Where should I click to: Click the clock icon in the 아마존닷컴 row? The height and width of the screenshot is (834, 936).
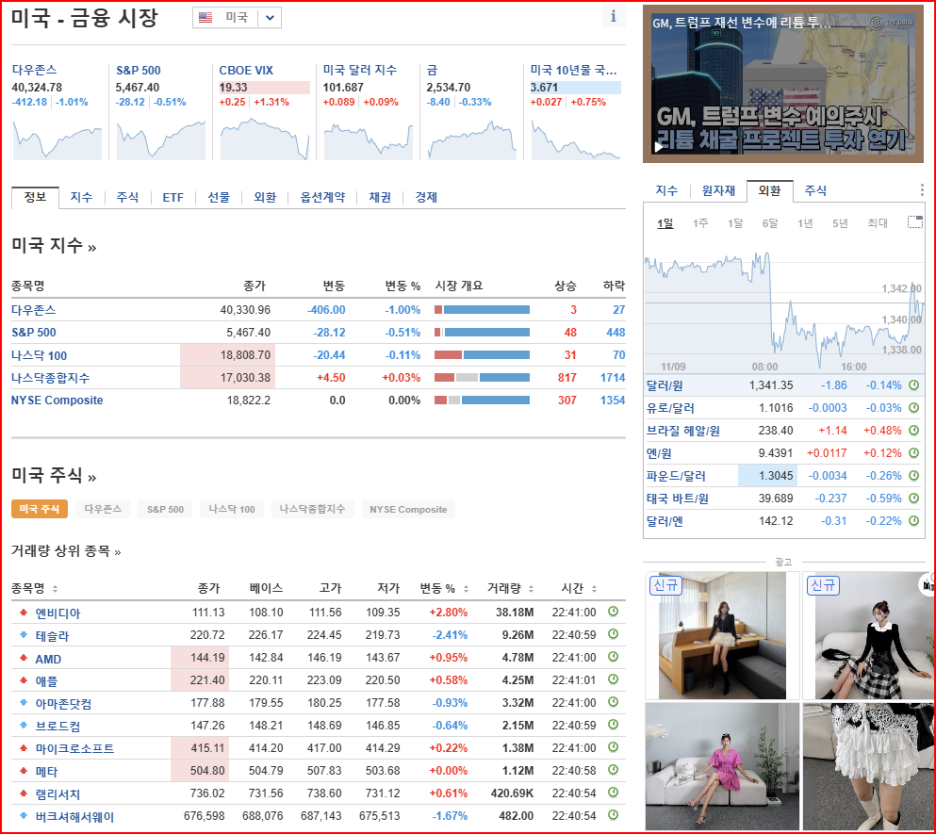tap(613, 702)
